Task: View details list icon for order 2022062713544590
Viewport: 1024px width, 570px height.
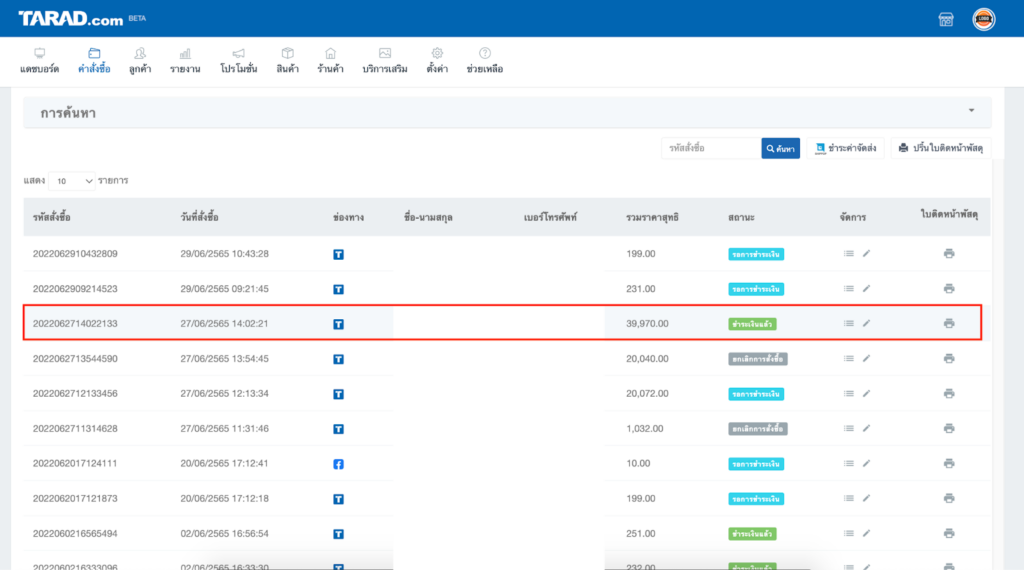Action: [x=848, y=358]
